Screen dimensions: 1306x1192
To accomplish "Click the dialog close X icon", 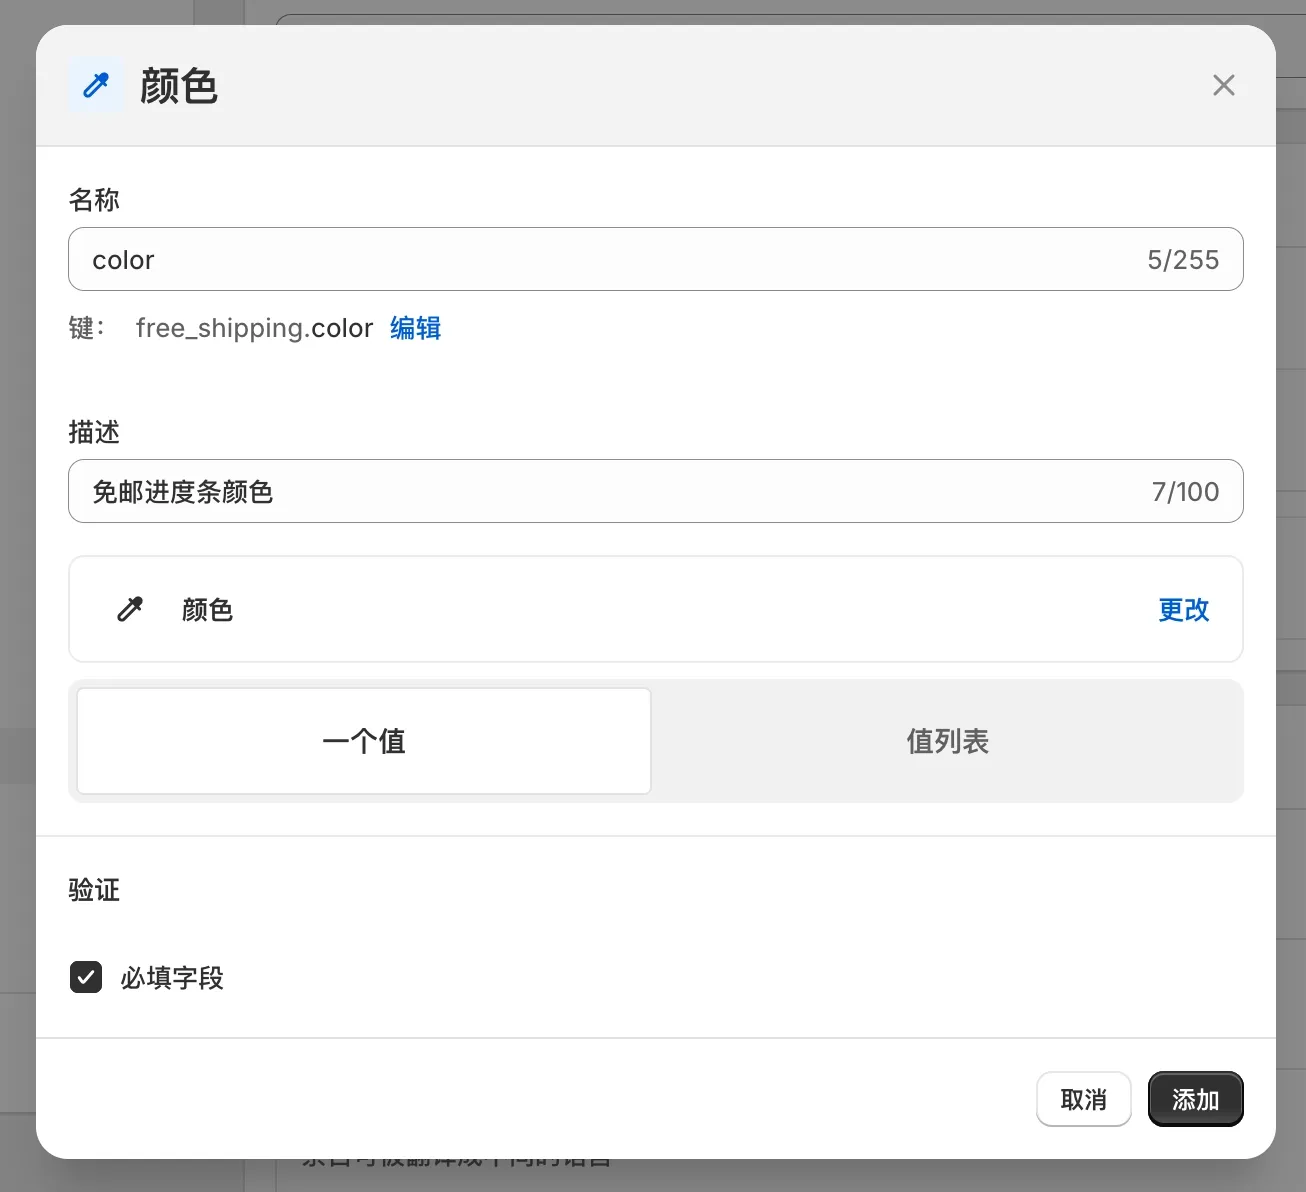I will pos(1223,85).
